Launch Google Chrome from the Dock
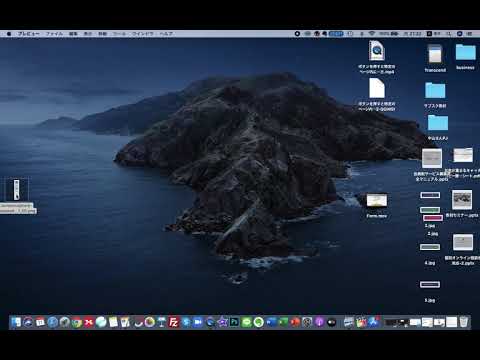The image size is (480, 360). click(77, 322)
